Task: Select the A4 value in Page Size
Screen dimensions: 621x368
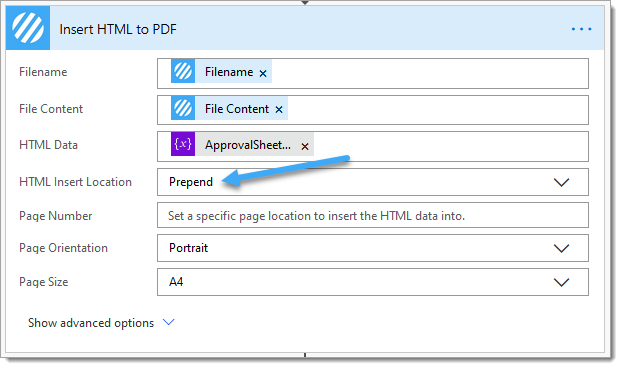Action: (x=176, y=282)
